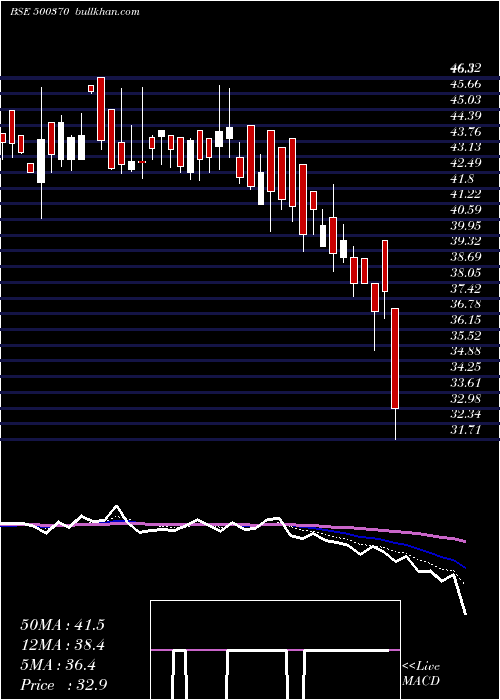Click the '<<Live MACD' label
The height and width of the screenshot is (700, 500).
click(421, 674)
